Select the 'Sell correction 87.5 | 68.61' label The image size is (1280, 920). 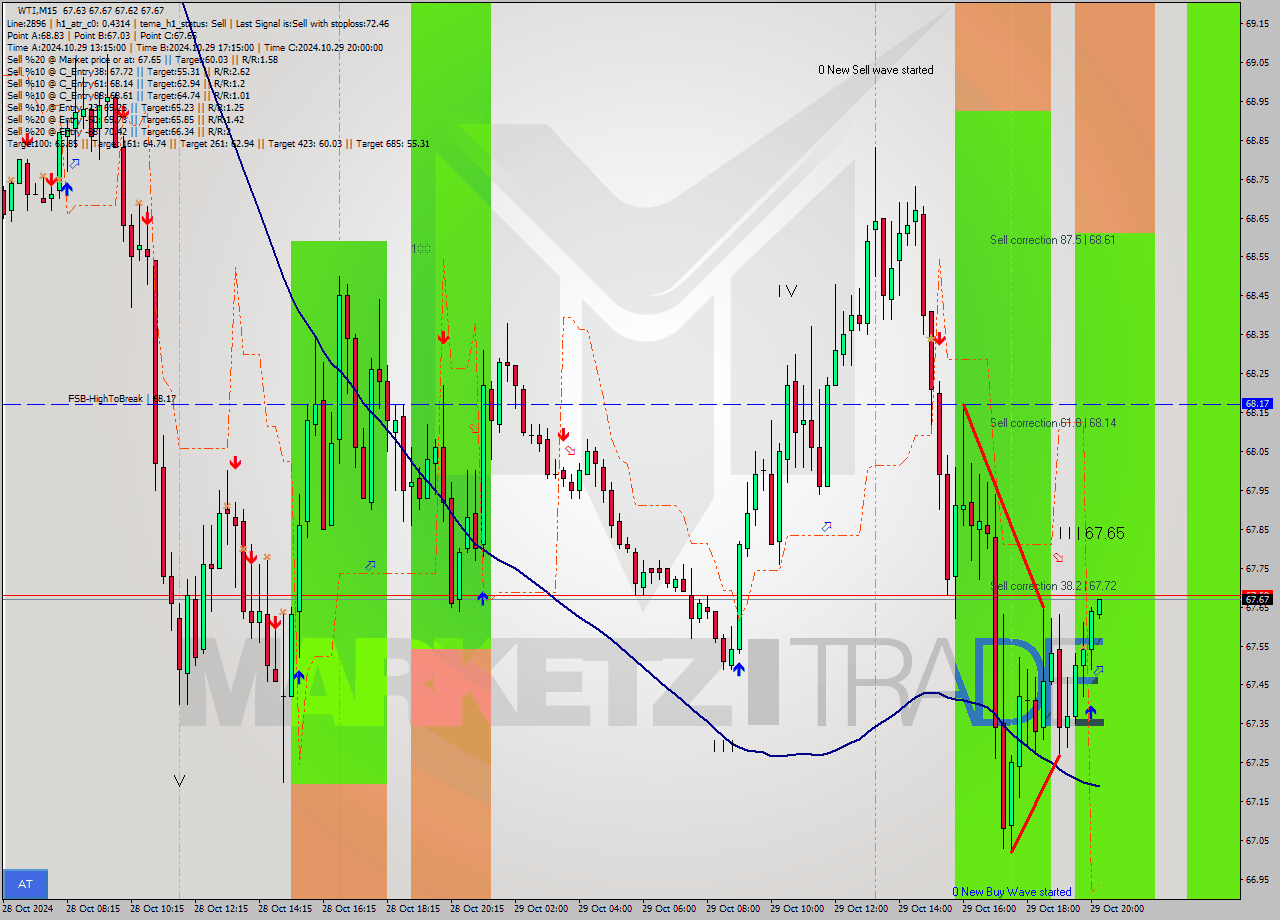1053,240
